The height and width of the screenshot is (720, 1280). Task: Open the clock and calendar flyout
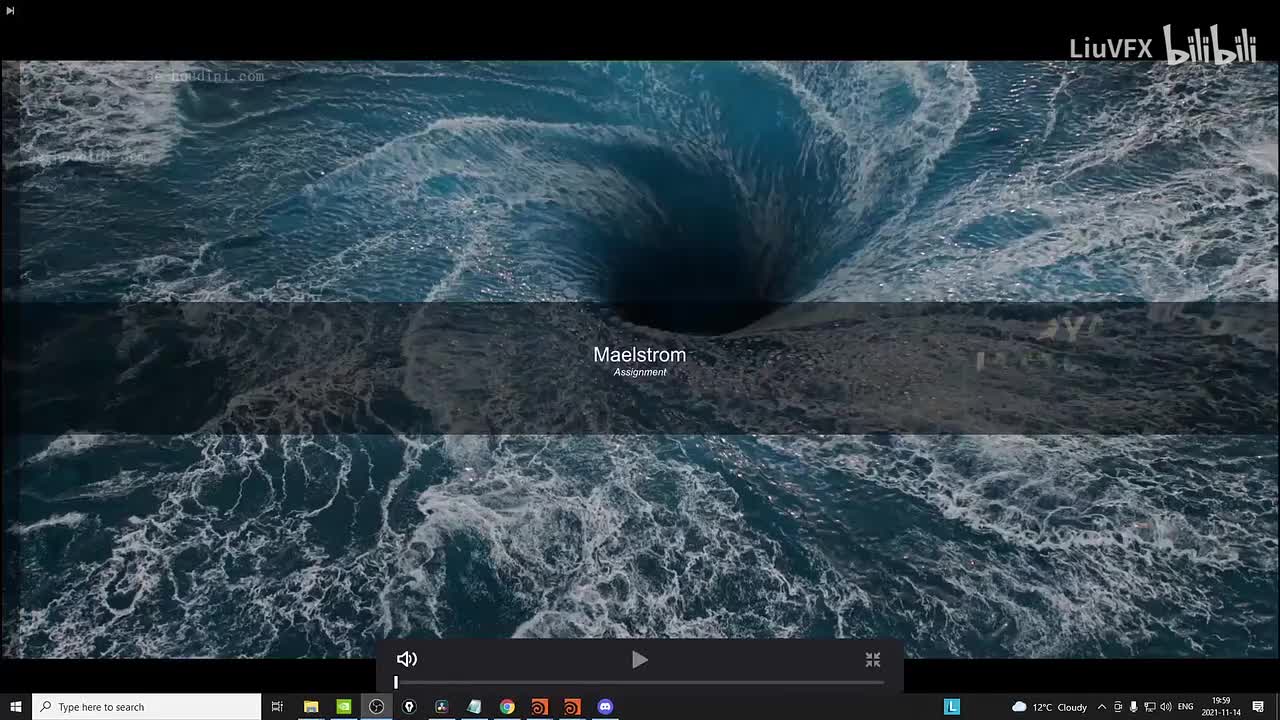[1221, 707]
